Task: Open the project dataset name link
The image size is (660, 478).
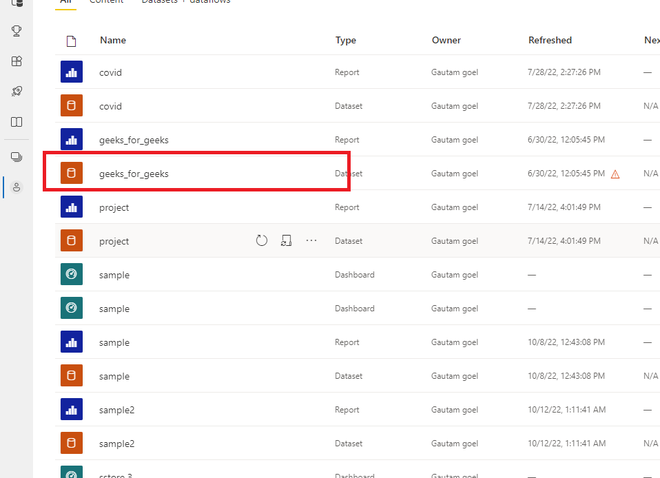Action: click(x=114, y=242)
